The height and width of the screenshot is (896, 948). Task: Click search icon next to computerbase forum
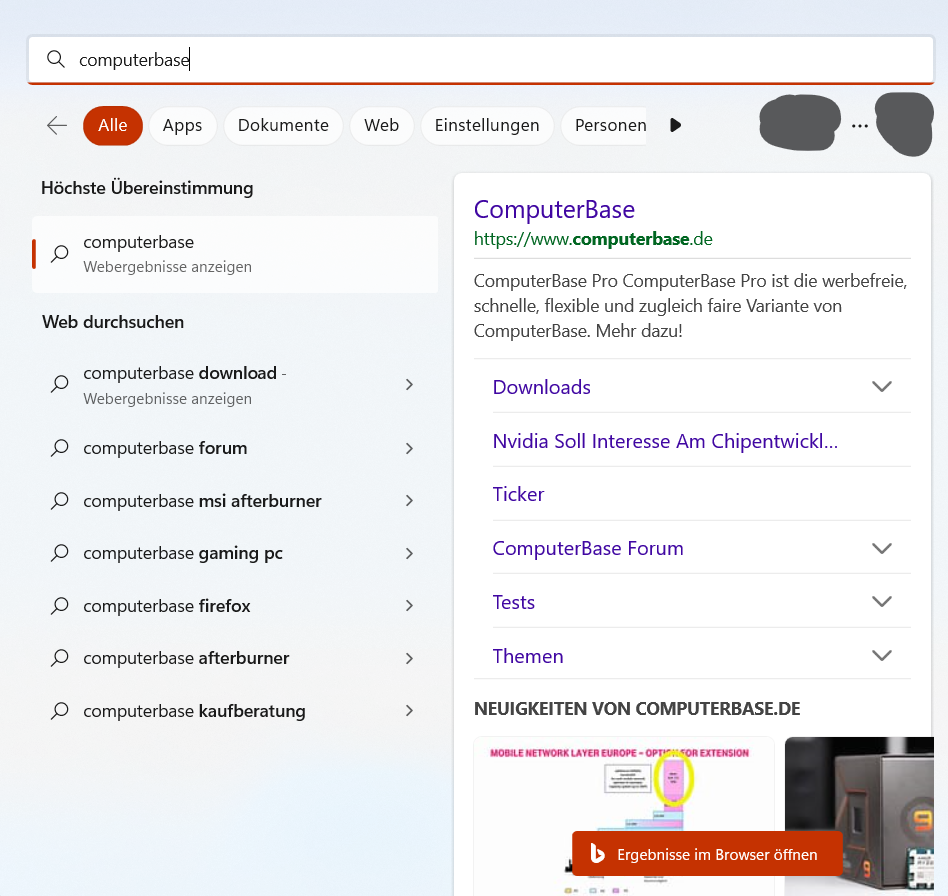point(59,448)
